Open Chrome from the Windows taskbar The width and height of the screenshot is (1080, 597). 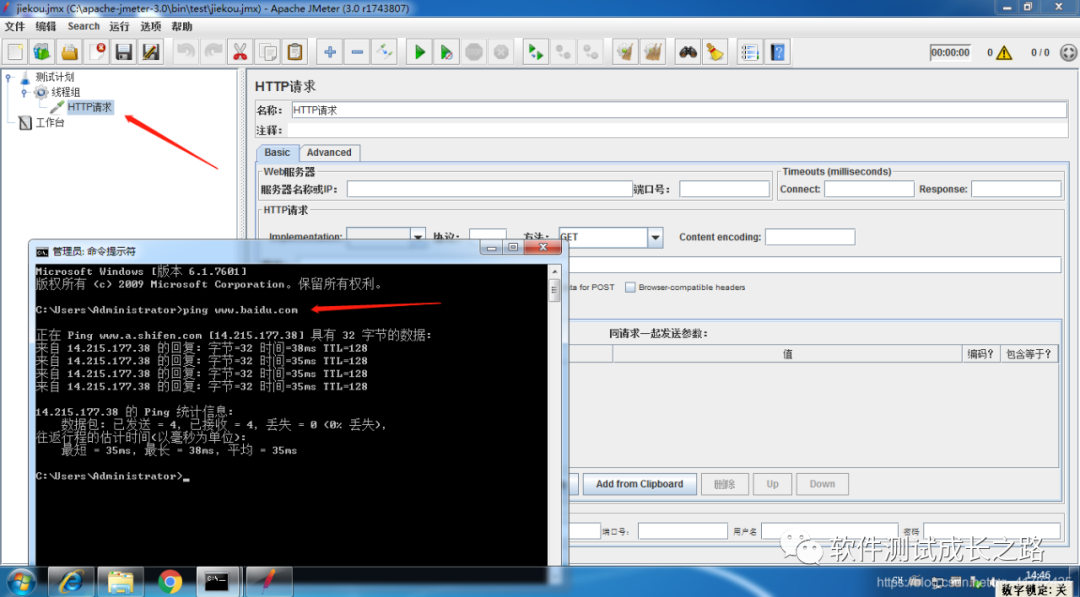(169, 583)
